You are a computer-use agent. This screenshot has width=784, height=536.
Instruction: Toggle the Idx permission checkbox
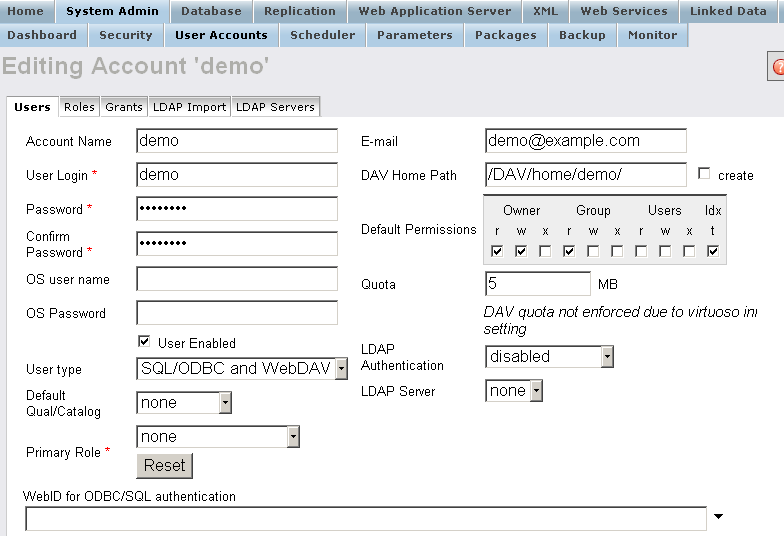pyautogui.click(x=713, y=251)
